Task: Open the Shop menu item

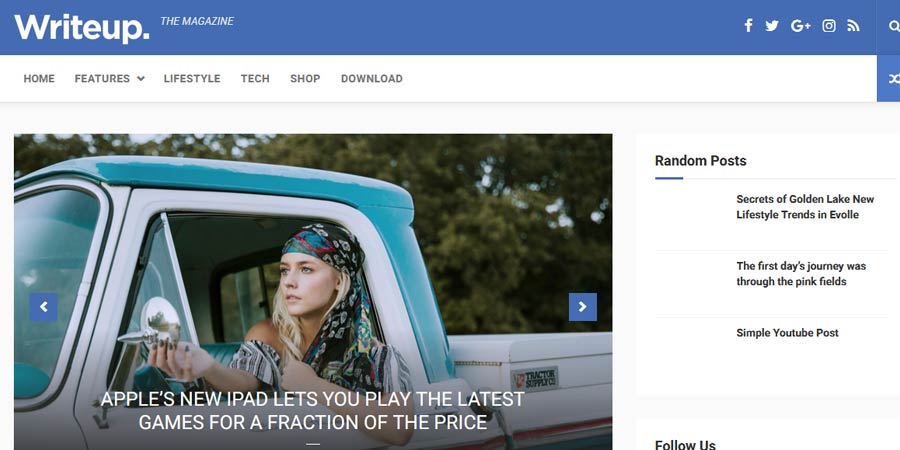Action: pos(305,79)
